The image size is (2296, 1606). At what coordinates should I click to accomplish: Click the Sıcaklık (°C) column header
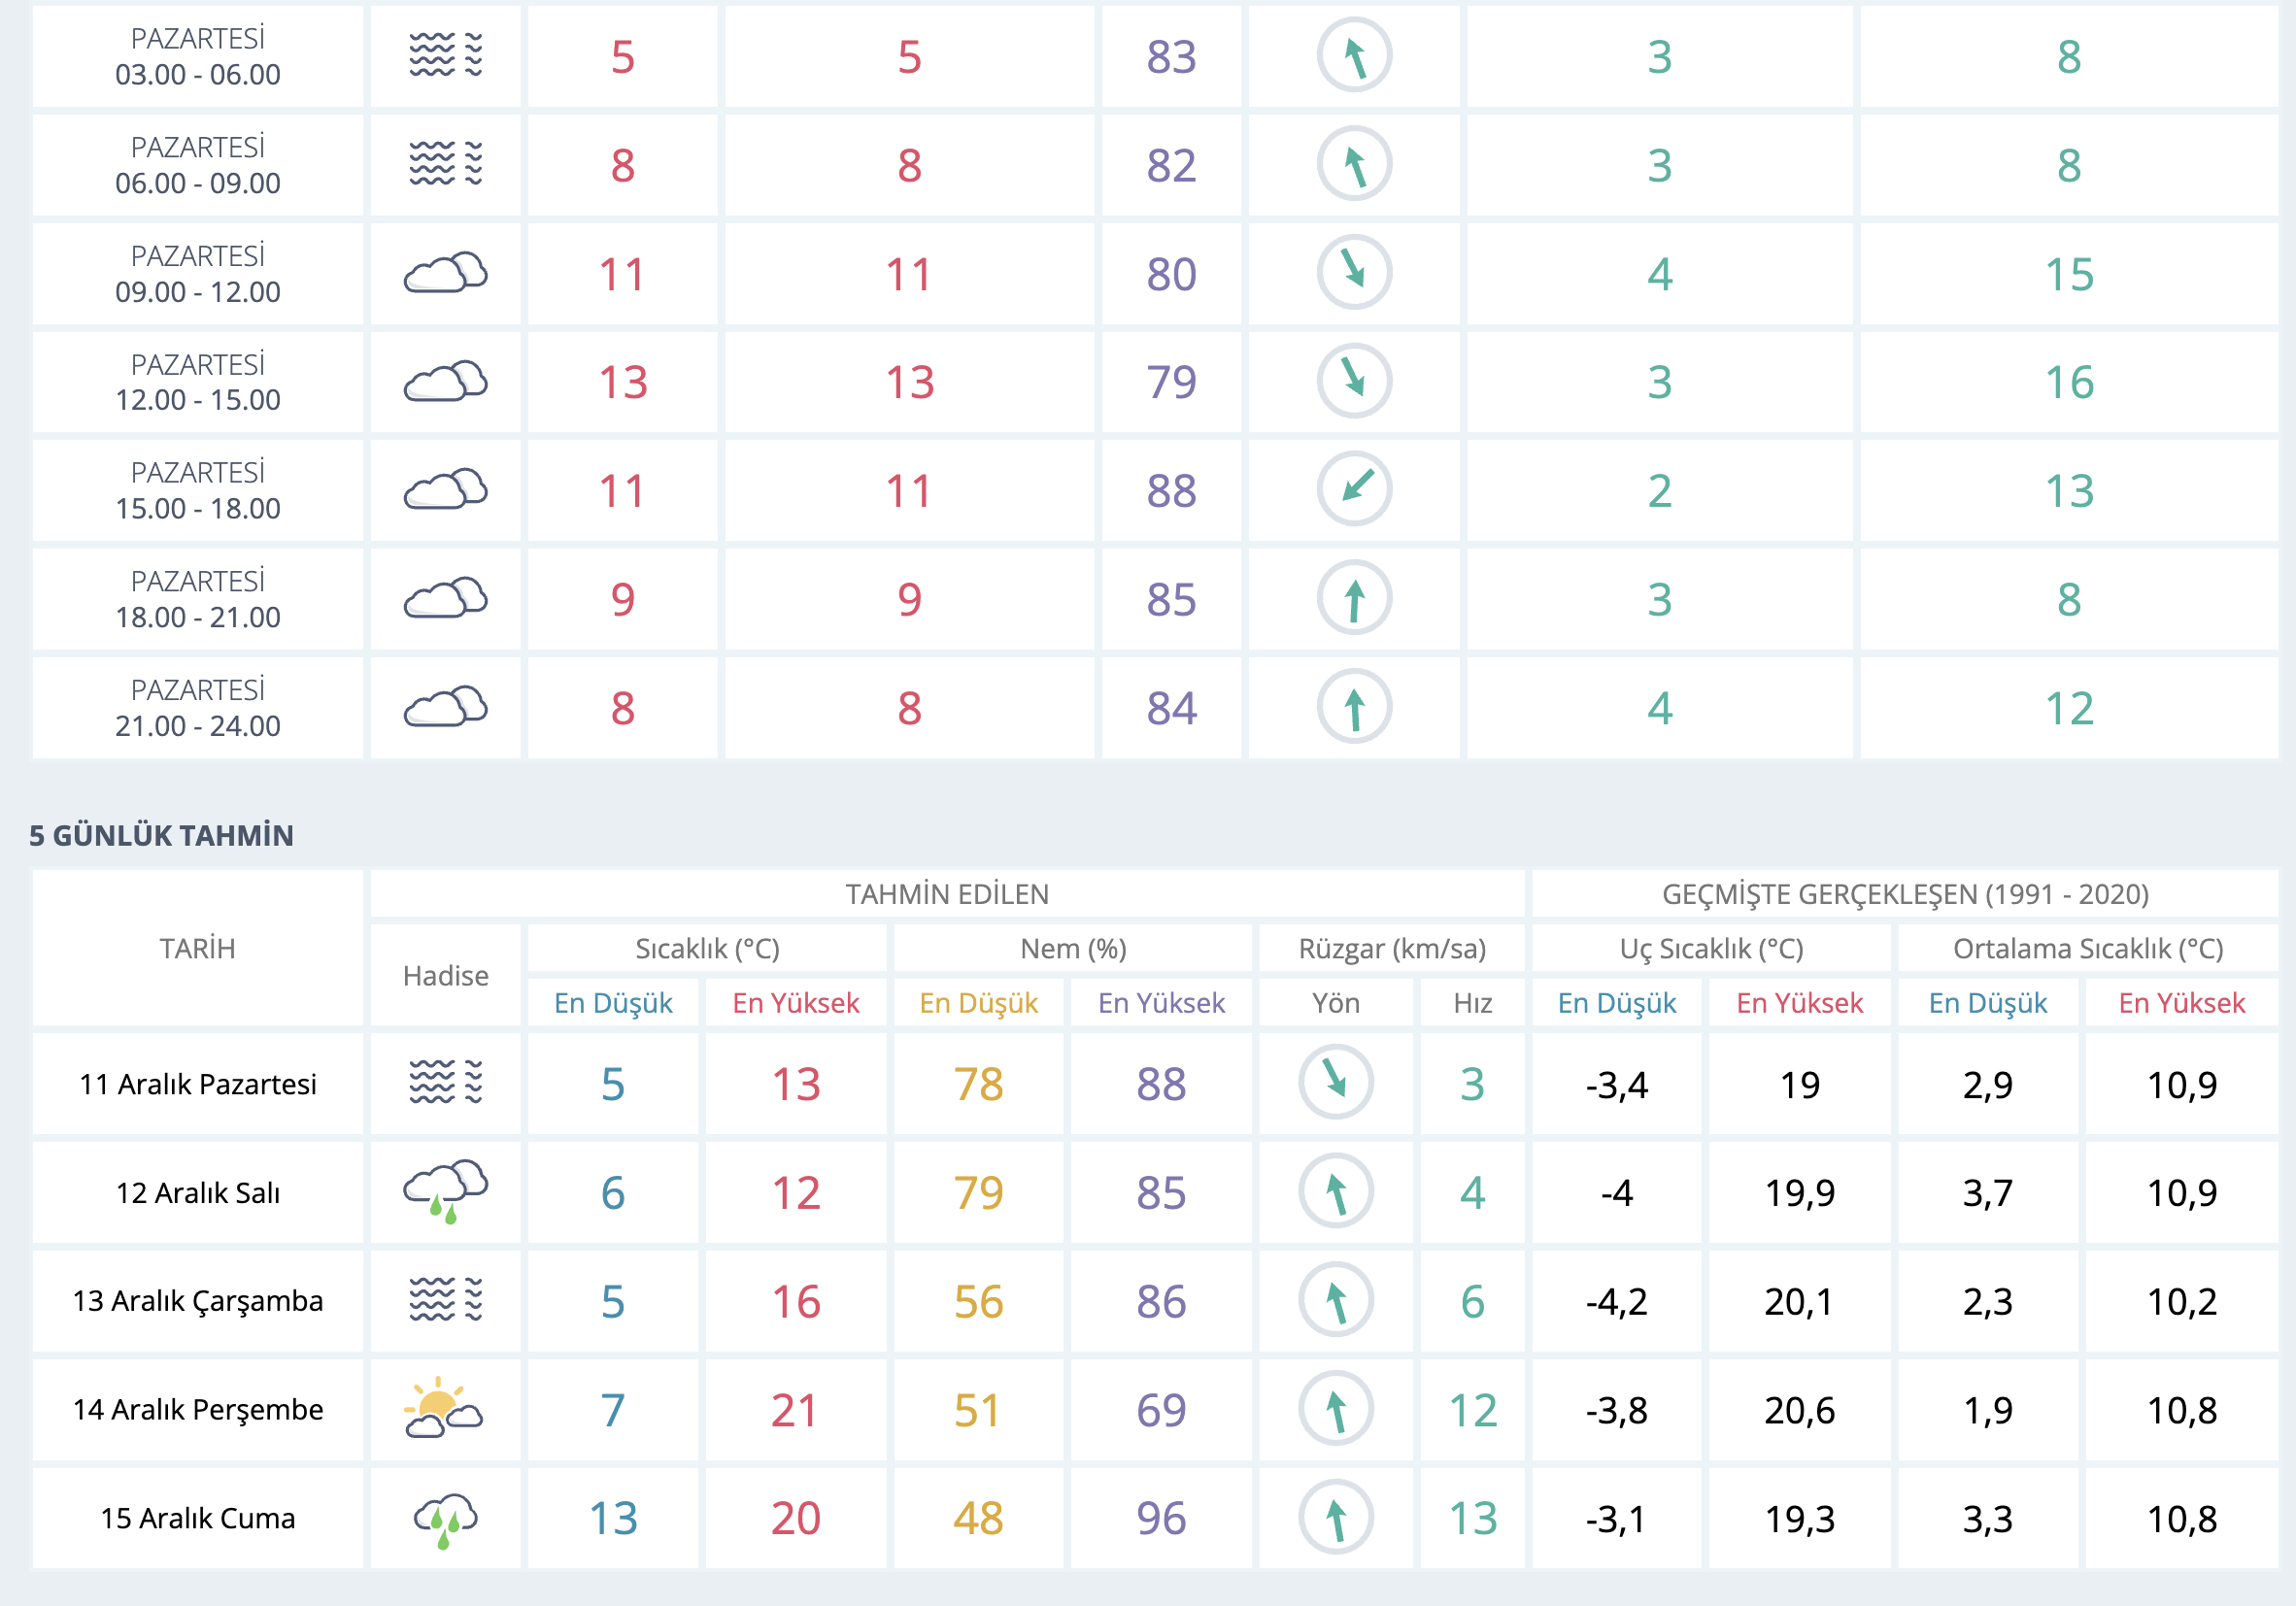[x=706, y=949]
